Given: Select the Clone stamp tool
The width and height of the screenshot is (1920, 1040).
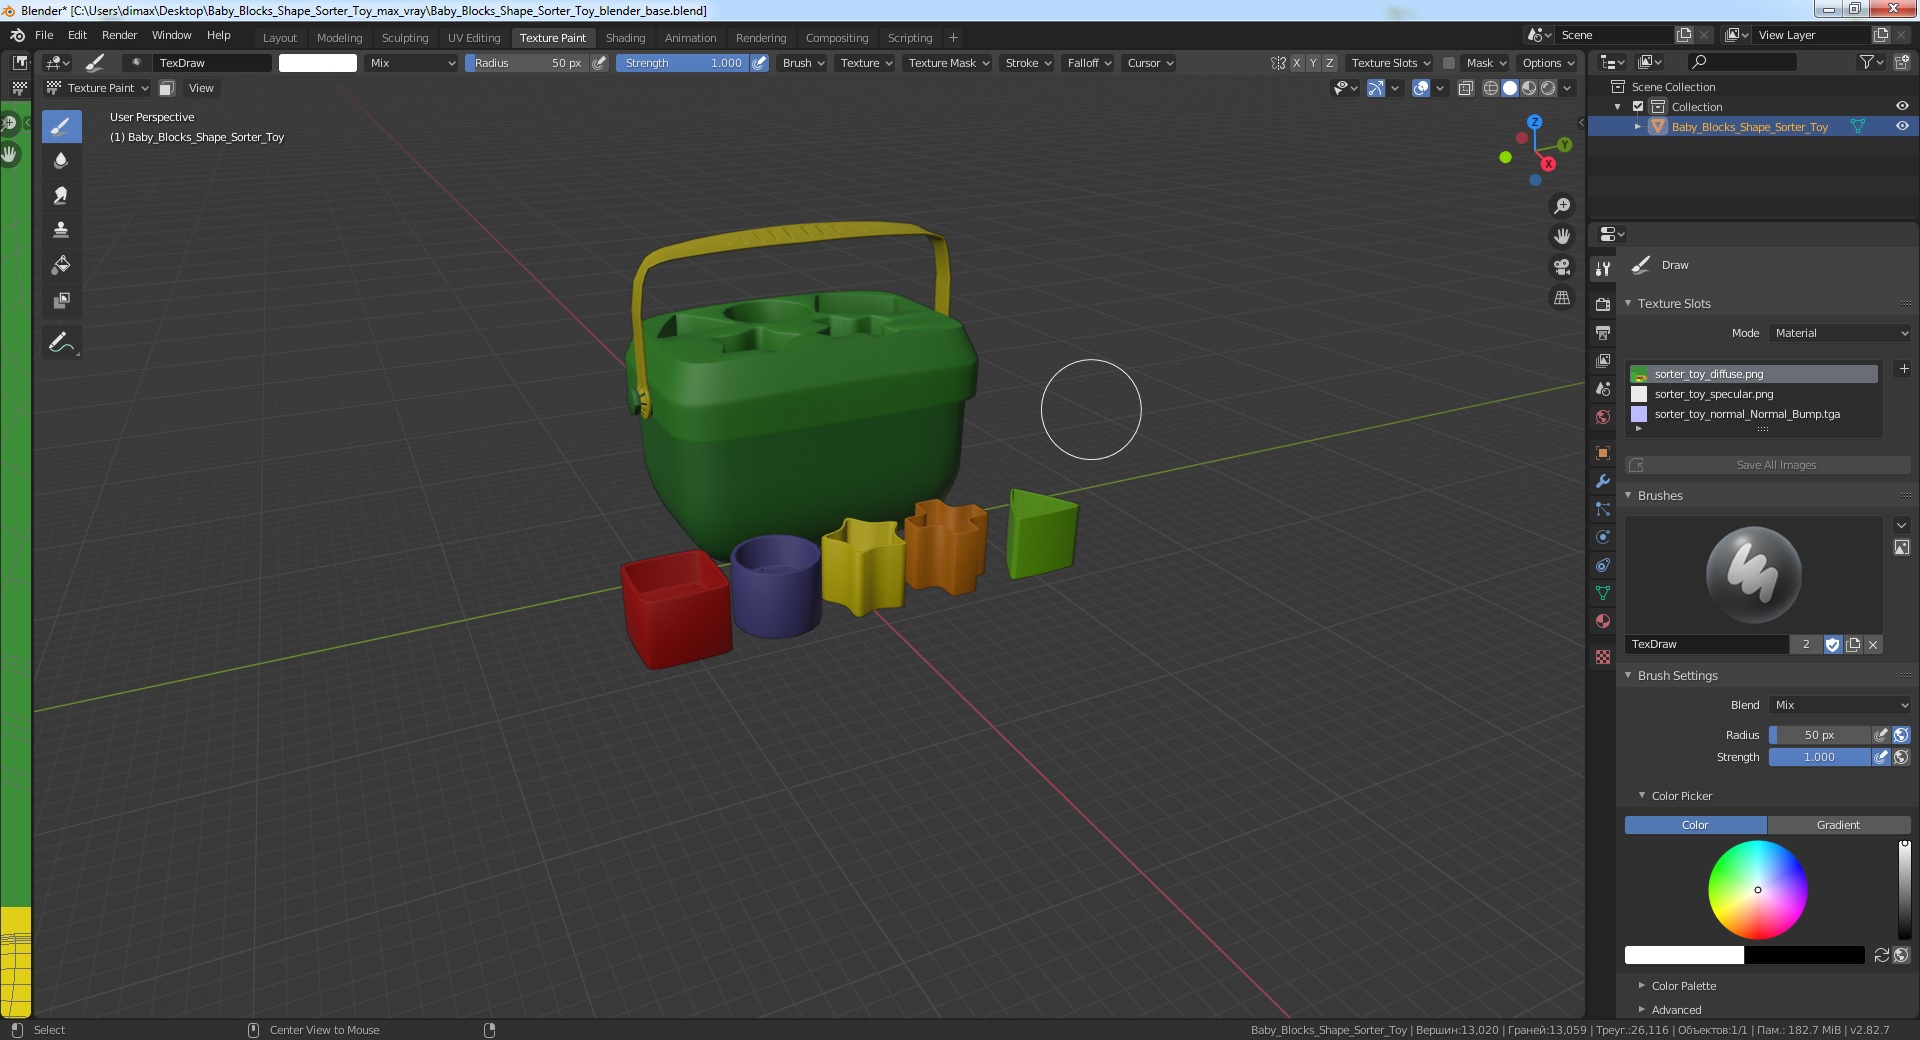Looking at the screenshot, I should coord(61,230).
